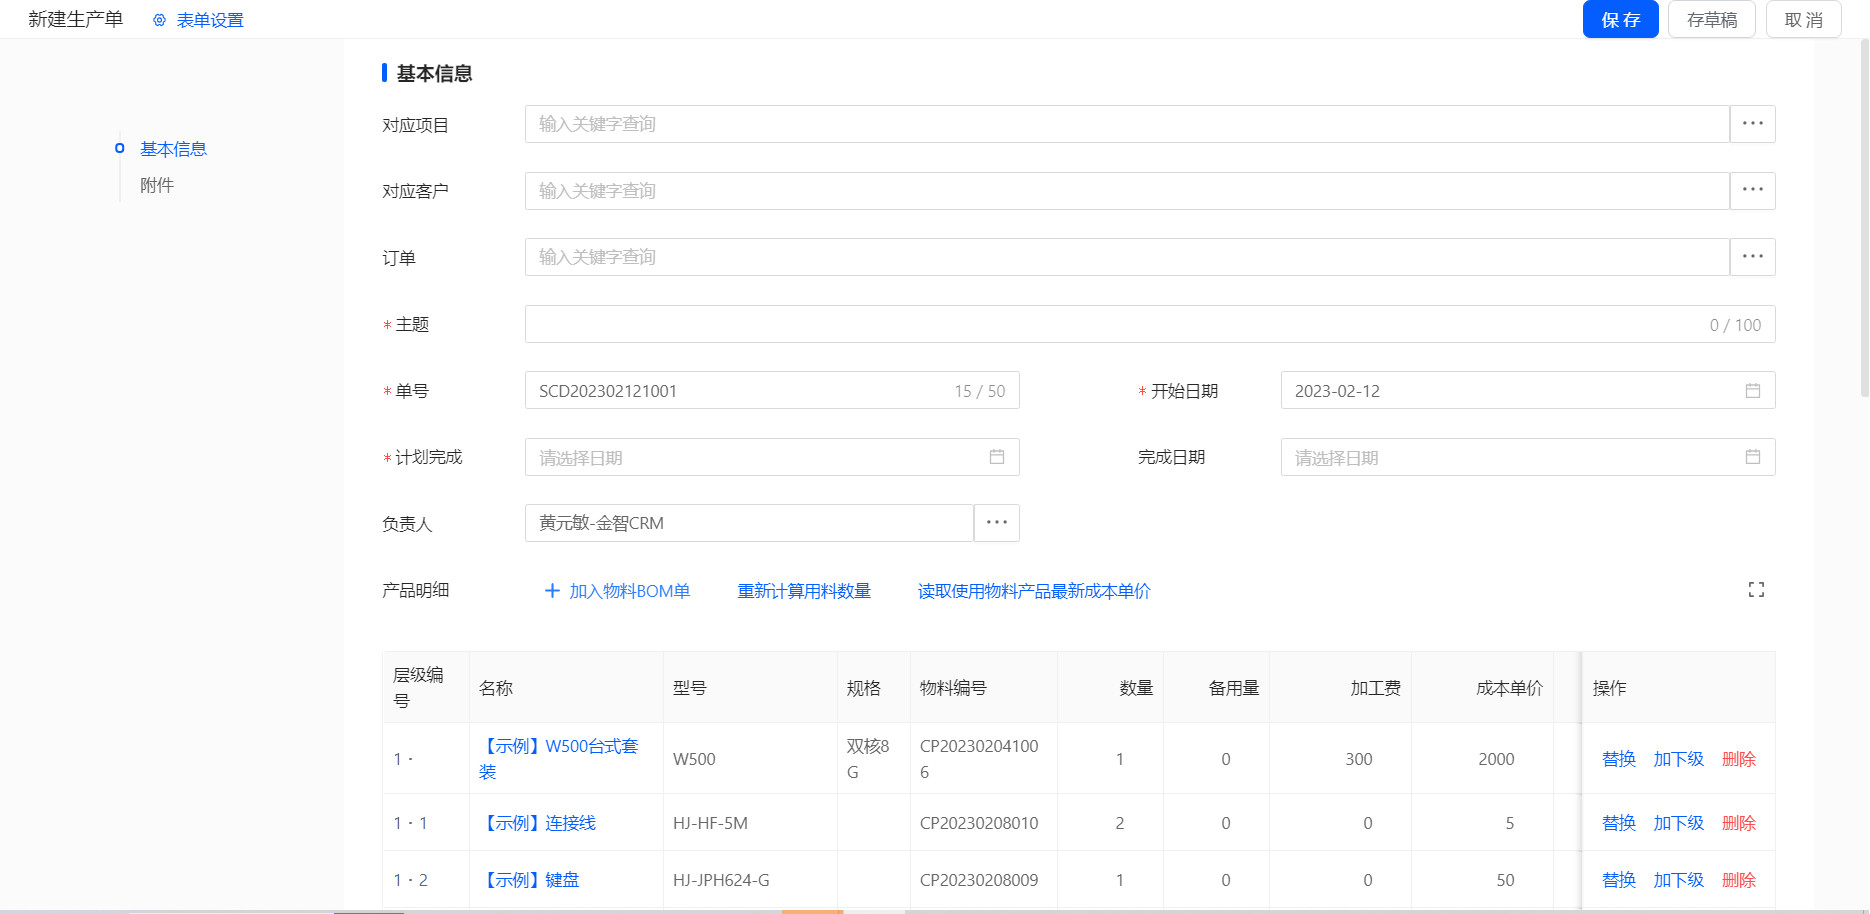Click 计划完成 date placeholder field
The width and height of the screenshot is (1870, 914).
(x=772, y=457)
